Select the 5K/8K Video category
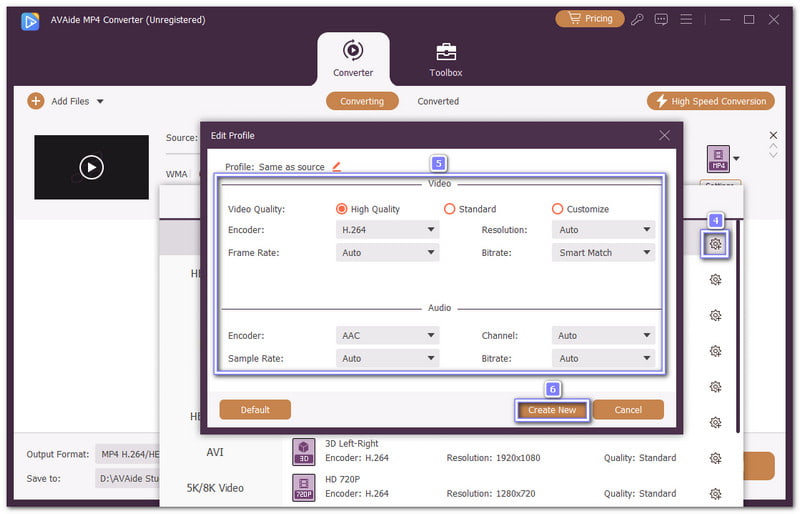 click(x=215, y=488)
